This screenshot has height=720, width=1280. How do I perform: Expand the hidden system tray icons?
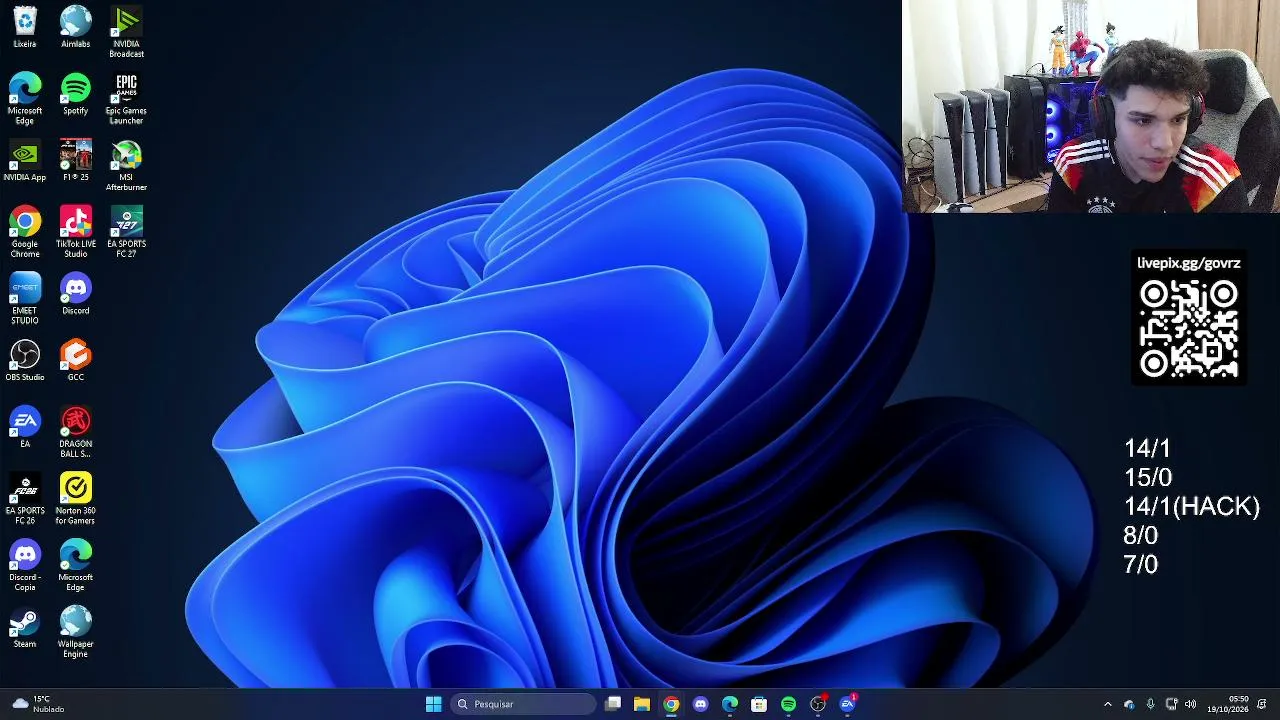[1107, 704]
